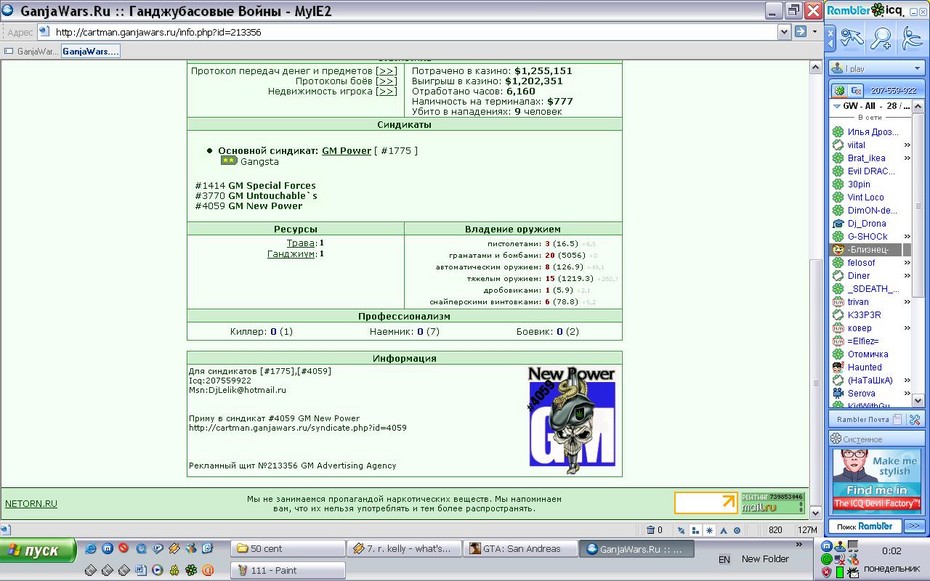Open ICQ settings tools icon
930x581 pixels.
pos(915,419)
